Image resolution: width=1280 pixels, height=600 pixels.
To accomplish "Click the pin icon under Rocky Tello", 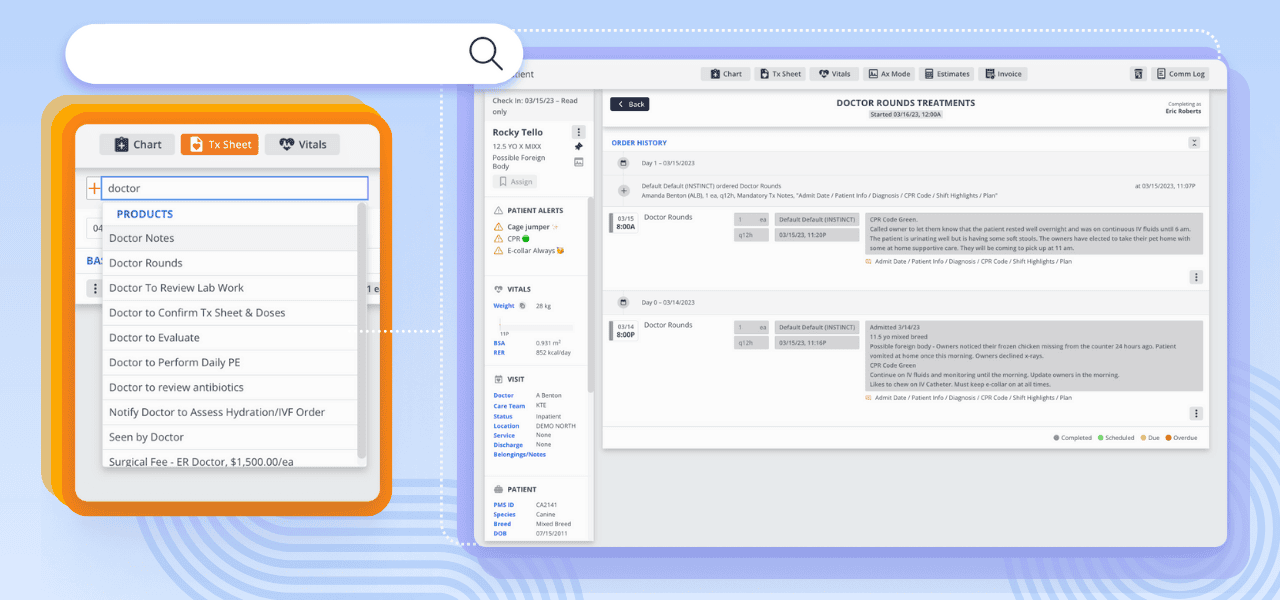I will (578, 147).
